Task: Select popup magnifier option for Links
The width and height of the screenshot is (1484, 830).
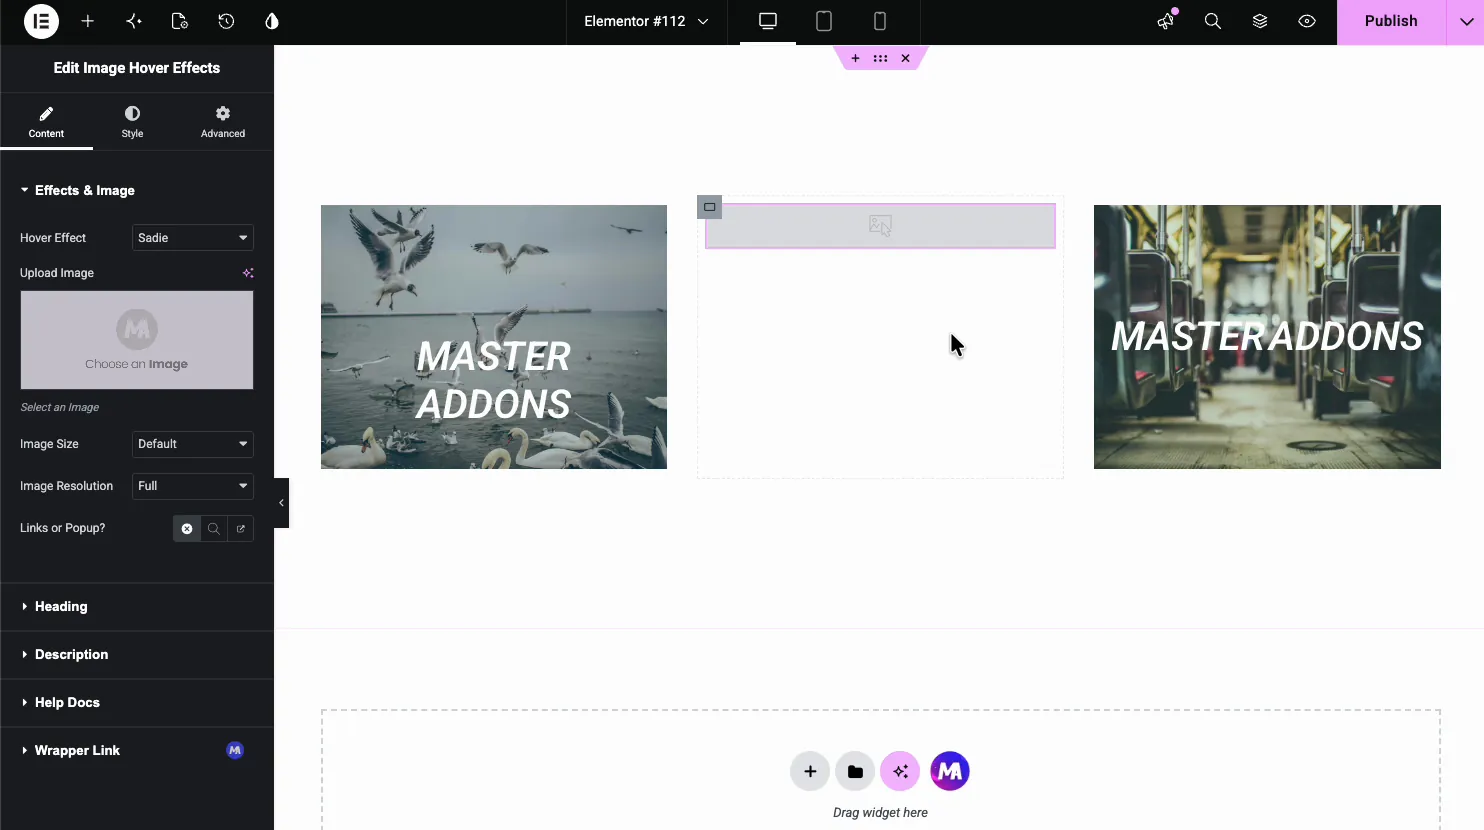Action: tap(214, 528)
